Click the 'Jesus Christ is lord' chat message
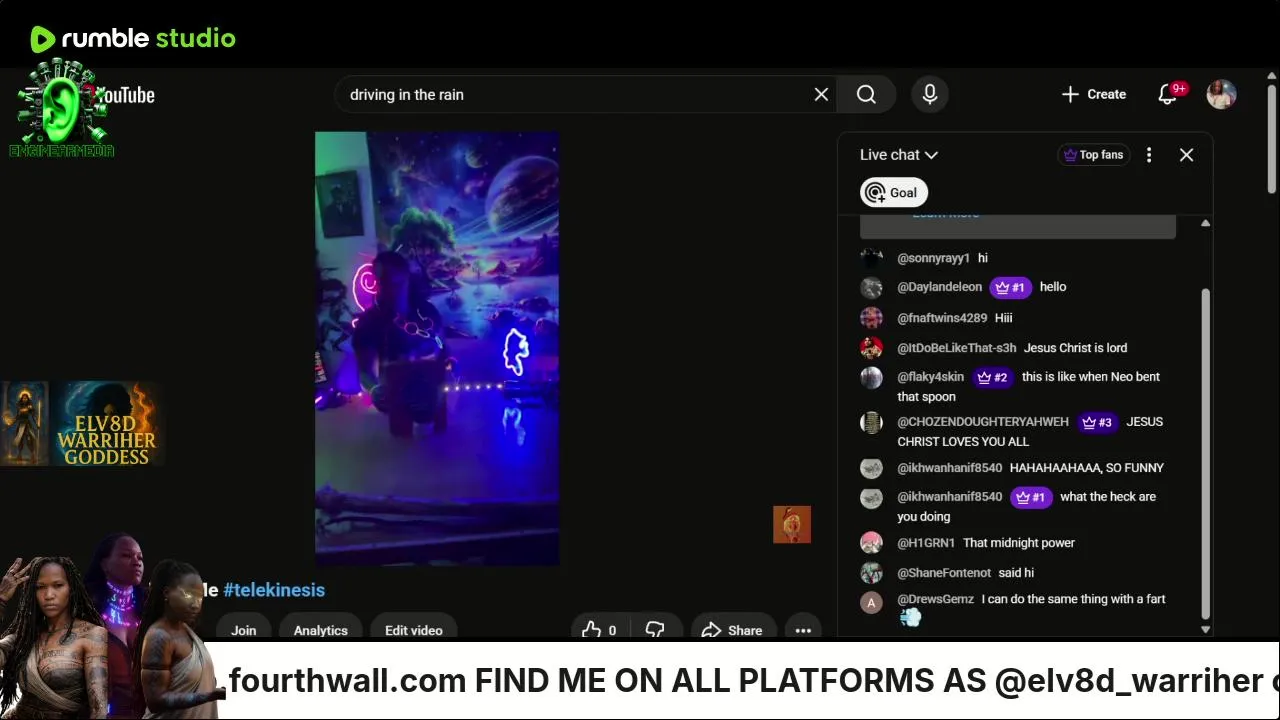 (1075, 348)
